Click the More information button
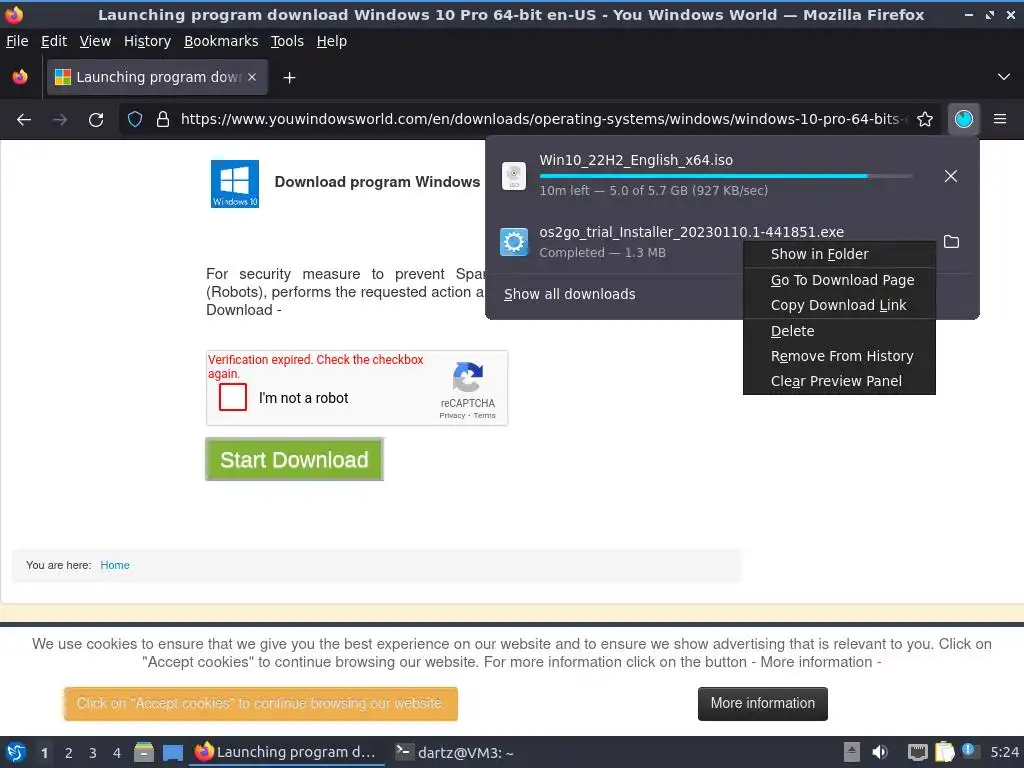The width and height of the screenshot is (1024, 768). (763, 703)
